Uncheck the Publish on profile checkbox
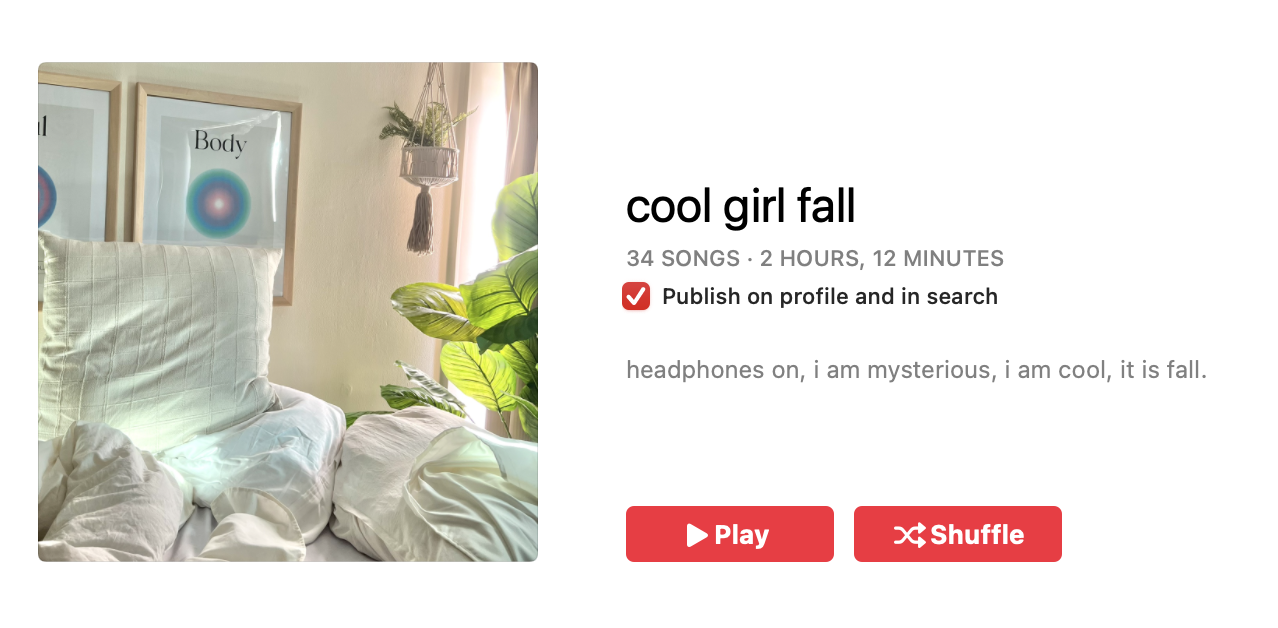This screenshot has width=1278, height=628. 636,296
